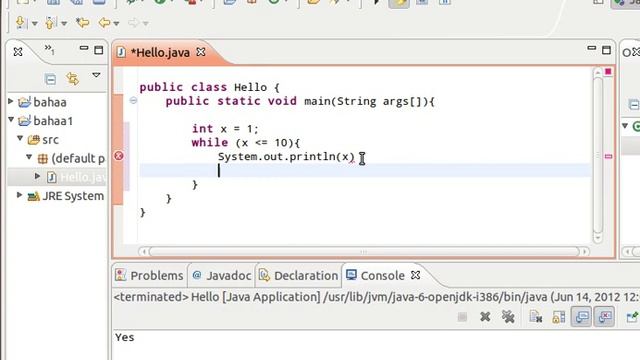Clear Console icon
This screenshot has width=640, height=360.
[536, 317]
